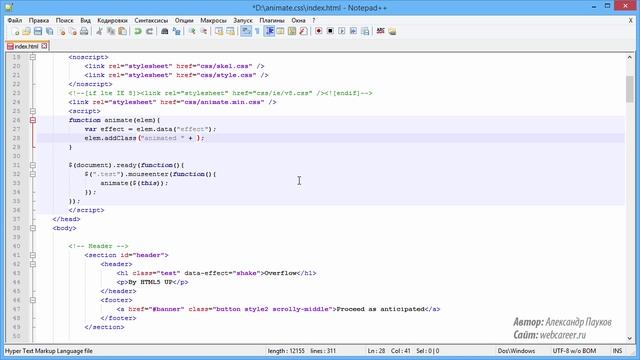Save the document with the Save icon
The height and width of the screenshot is (360, 640).
[x=38, y=31]
